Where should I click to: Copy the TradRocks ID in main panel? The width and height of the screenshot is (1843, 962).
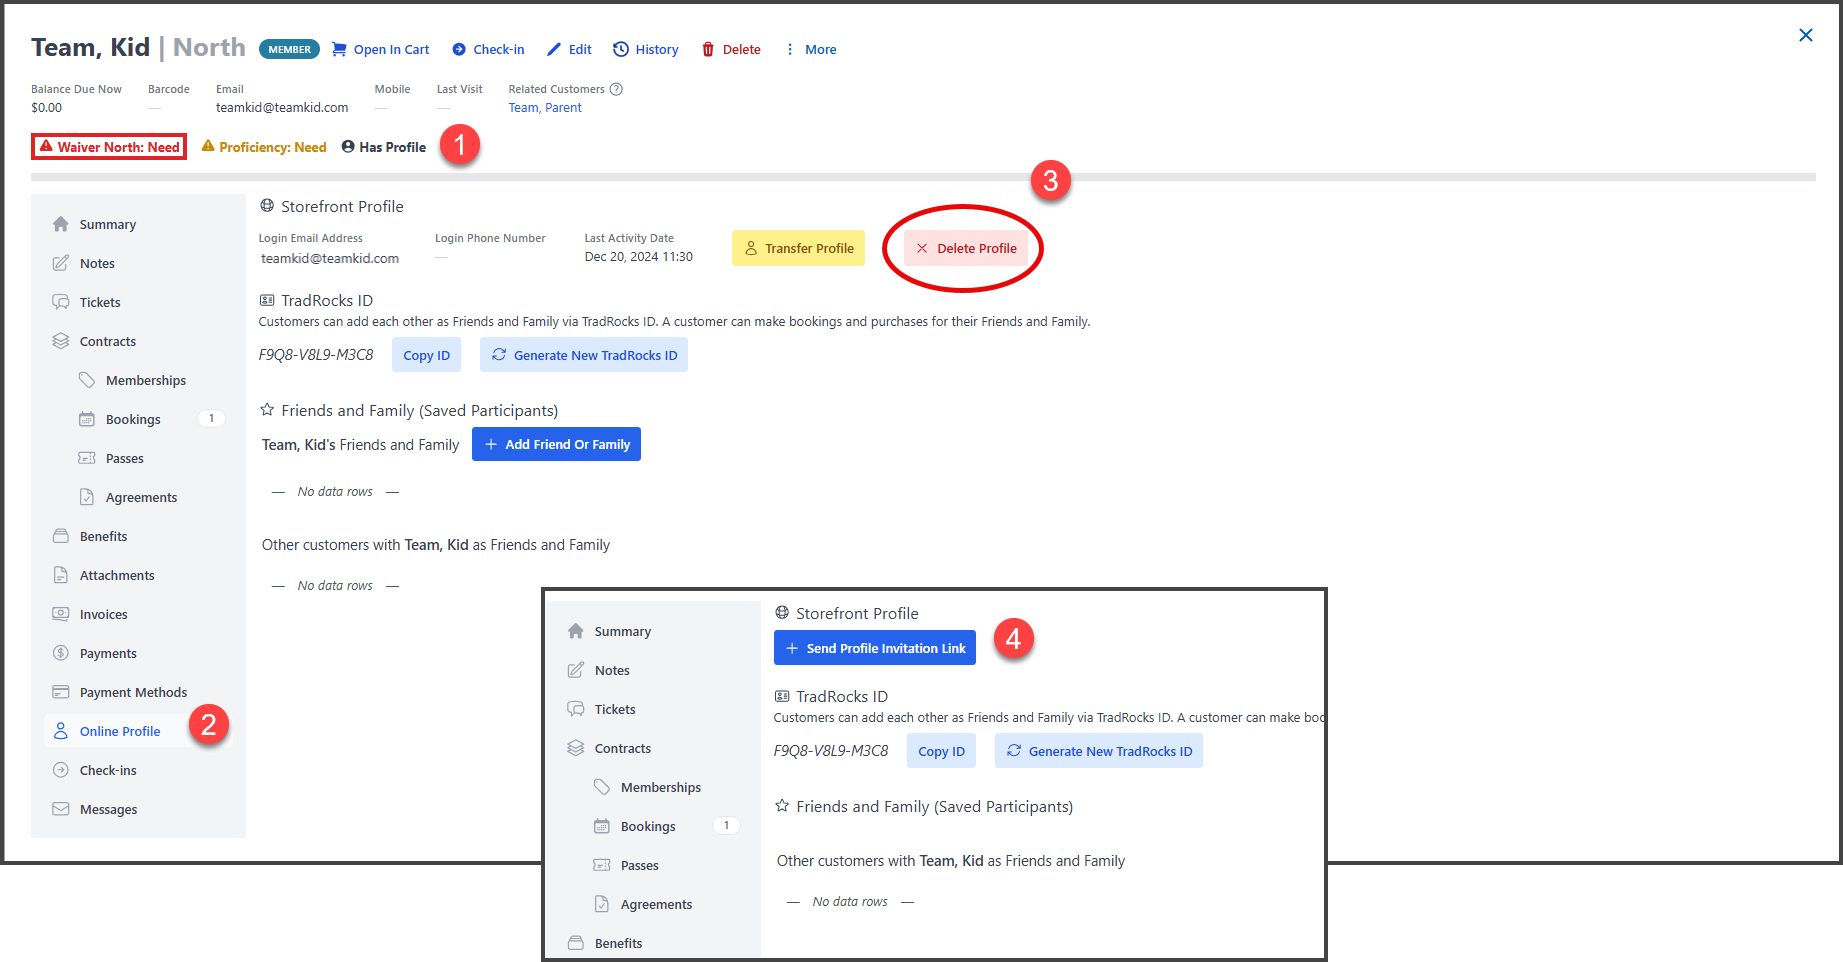(x=426, y=355)
